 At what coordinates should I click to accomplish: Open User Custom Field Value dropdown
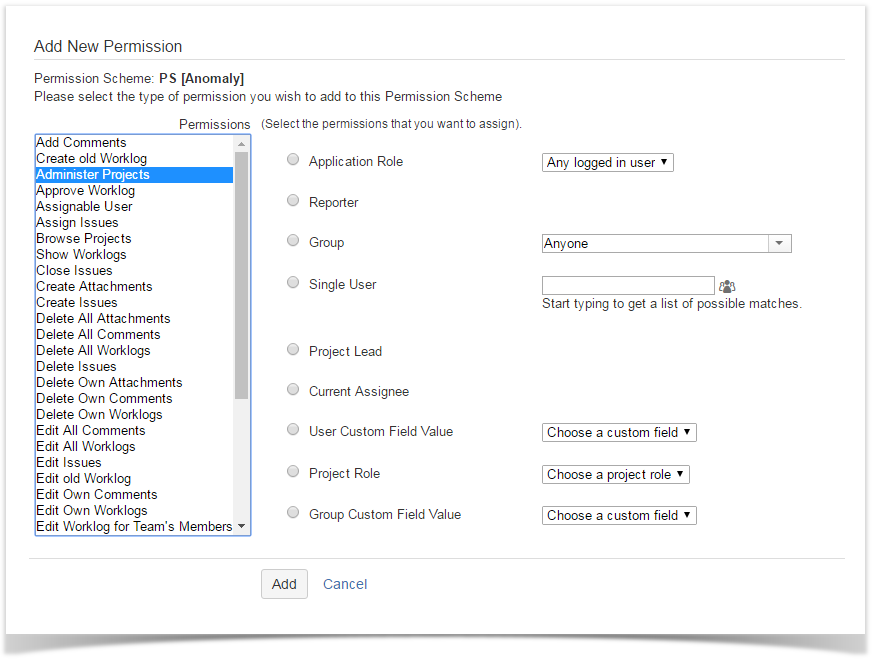click(x=619, y=432)
